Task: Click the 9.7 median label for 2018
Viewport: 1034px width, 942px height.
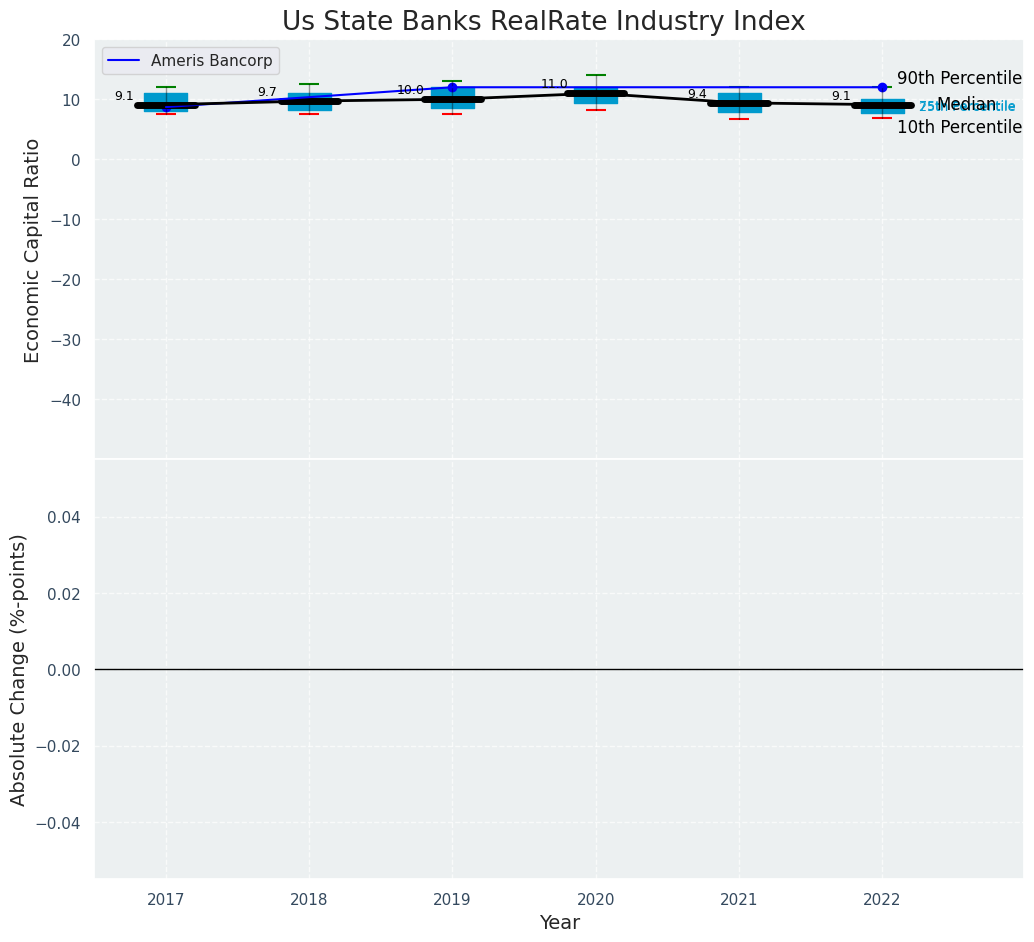Action: tap(267, 92)
